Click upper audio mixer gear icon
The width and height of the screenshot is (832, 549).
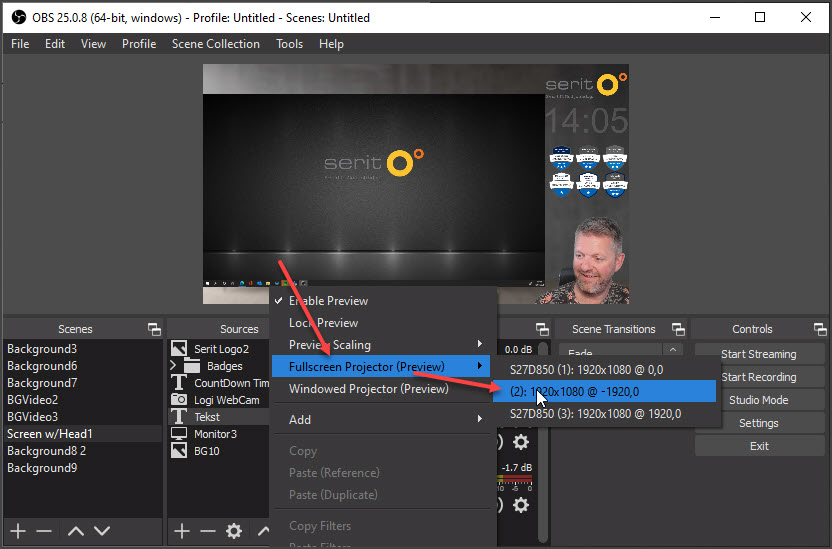pyautogui.click(x=521, y=442)
